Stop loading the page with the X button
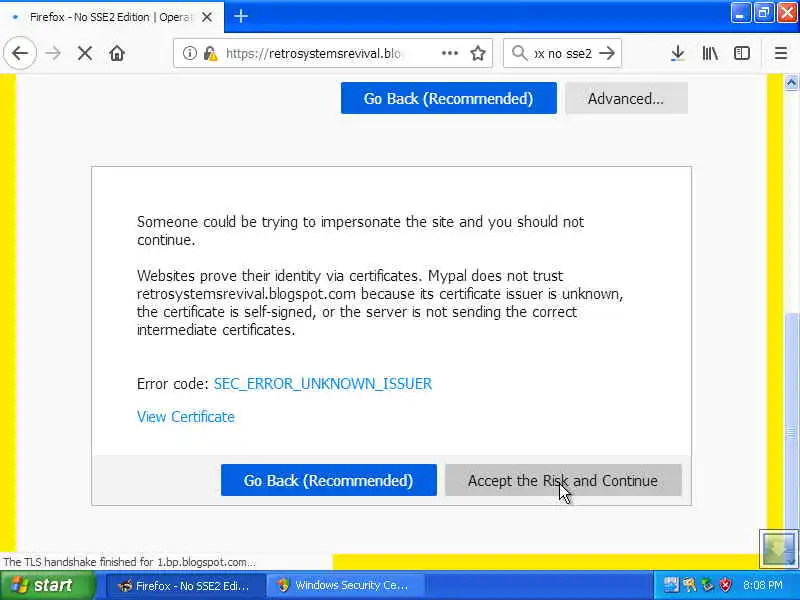 pyautogui.click(x=85, y=53)
